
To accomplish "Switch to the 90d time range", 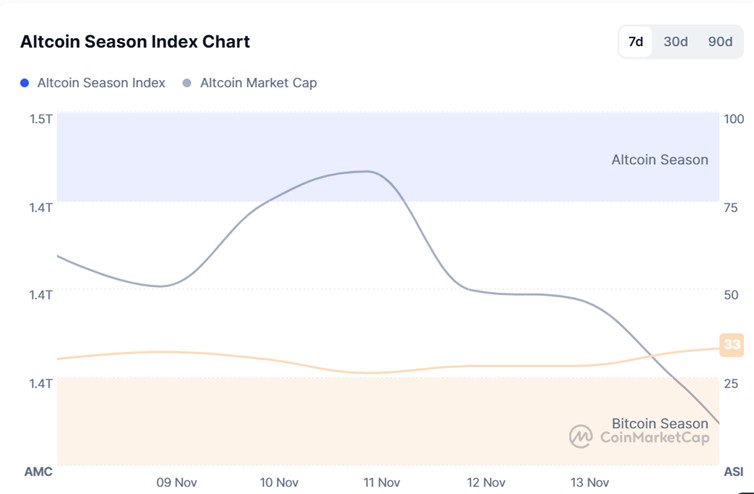I will click(720, 42).
